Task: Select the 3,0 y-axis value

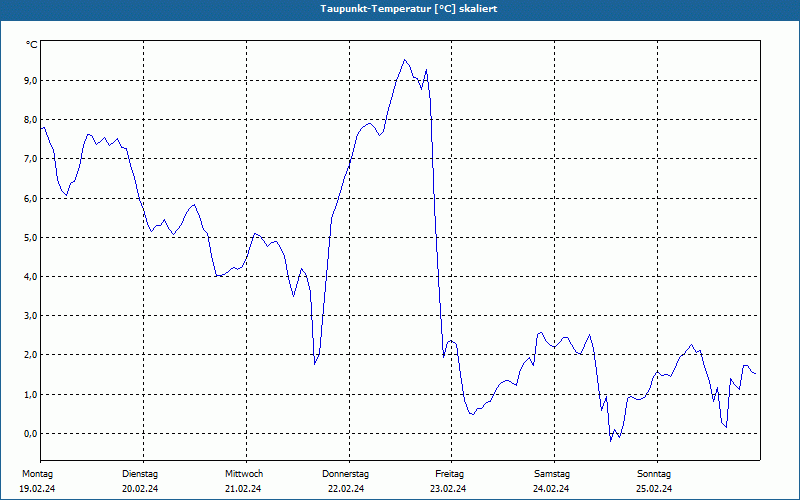Action: point(30,316)
